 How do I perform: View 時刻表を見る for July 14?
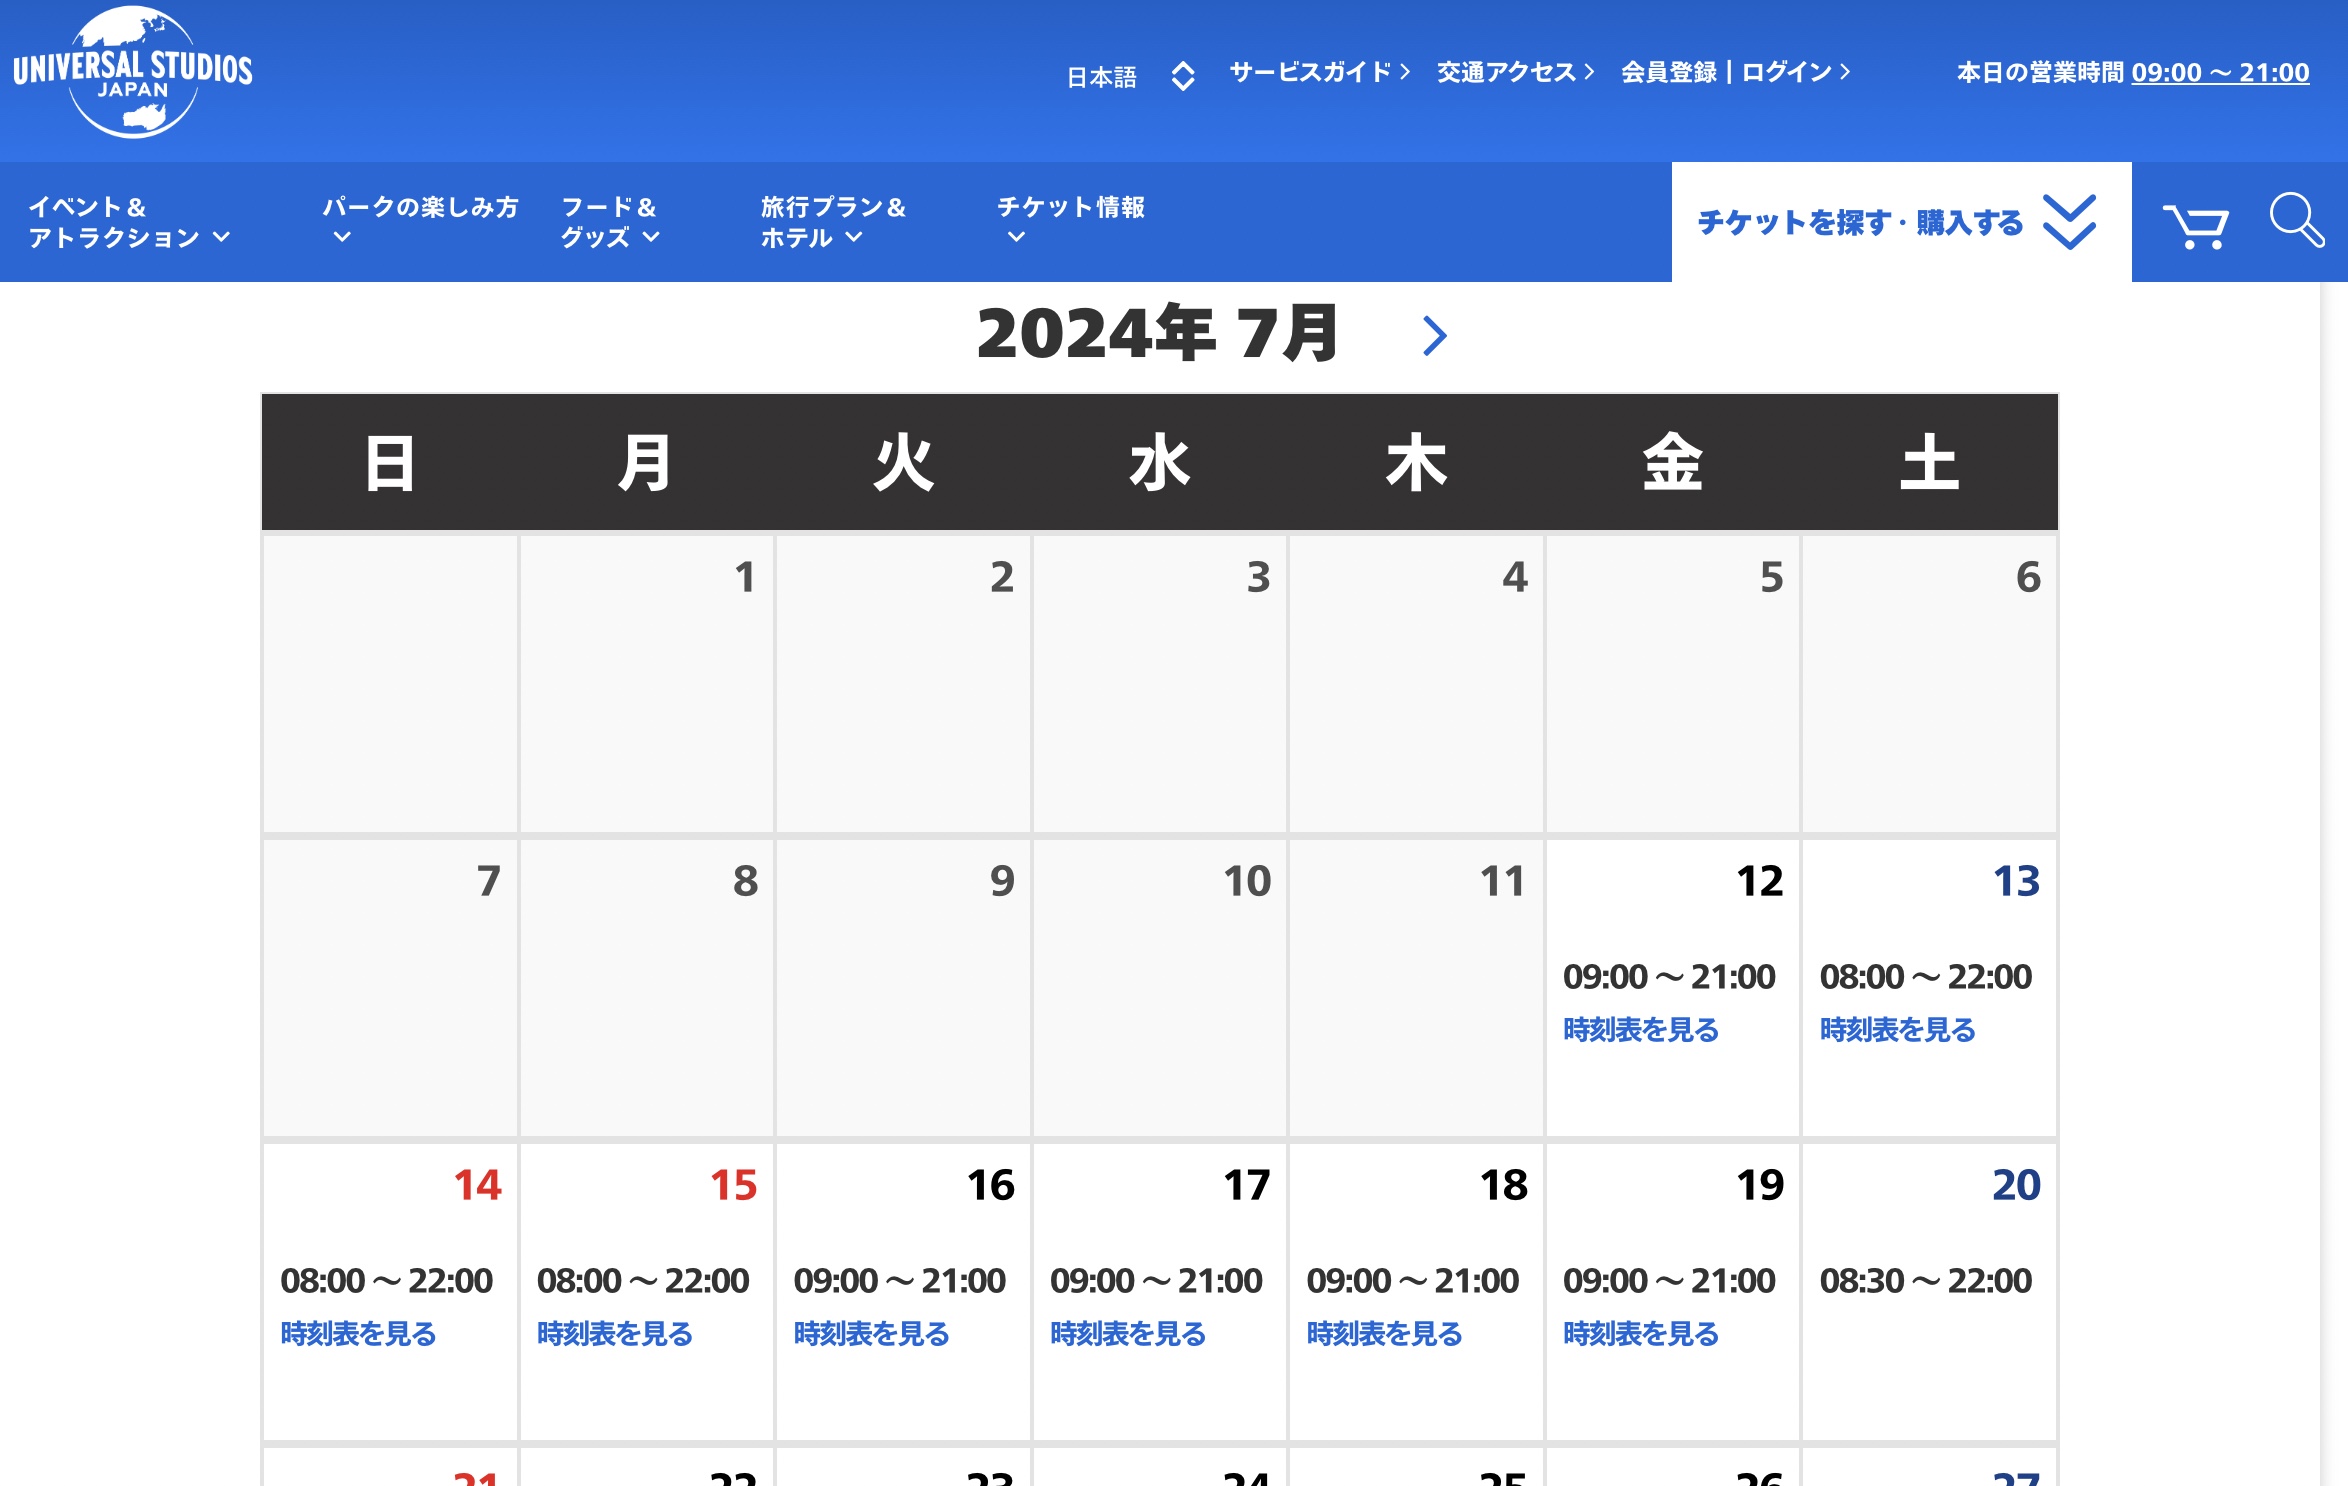(358, 1333)
